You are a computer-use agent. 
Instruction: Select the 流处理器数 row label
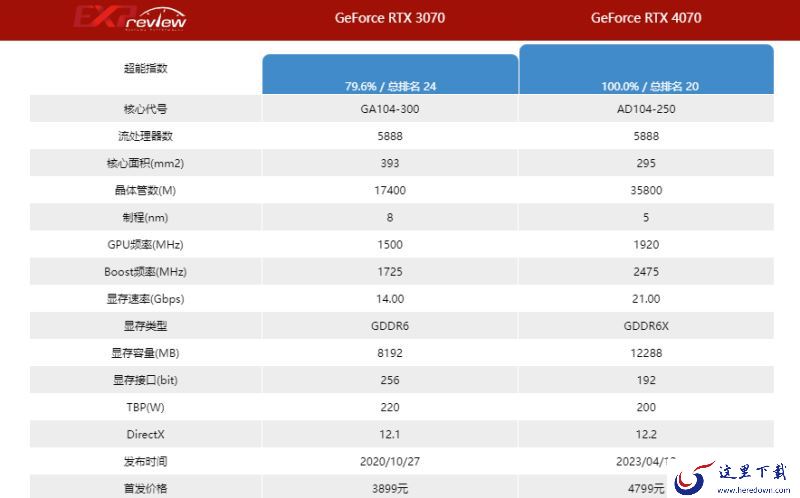(145, 136)
